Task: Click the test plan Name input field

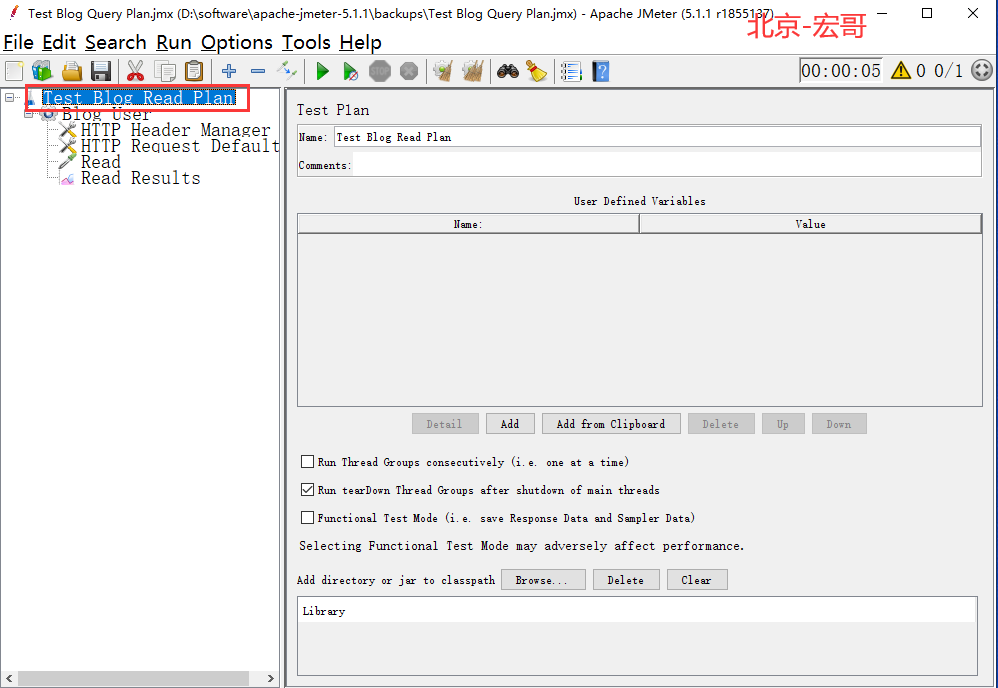Action: [657, 137]
